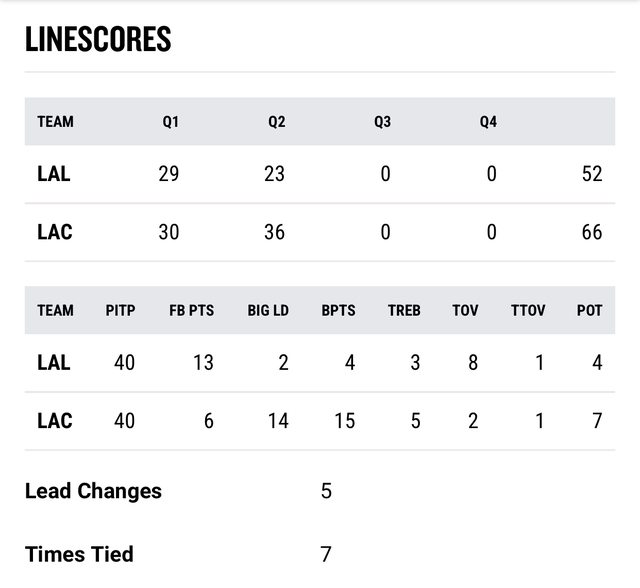Click the LINESCORES heading
Image resolution: width=640 pixels, height=588 pixels.
coord(98,39)
